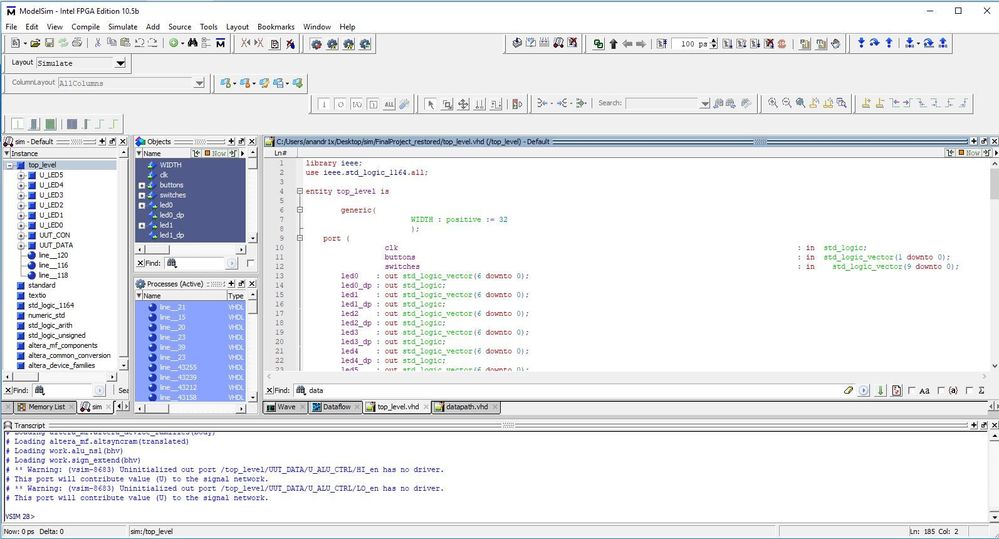Image resolution: width=999 pixels, height=539 pixels.
Task: Click the Zoom Out magnifier icon
Action: [x=787, y=103]
